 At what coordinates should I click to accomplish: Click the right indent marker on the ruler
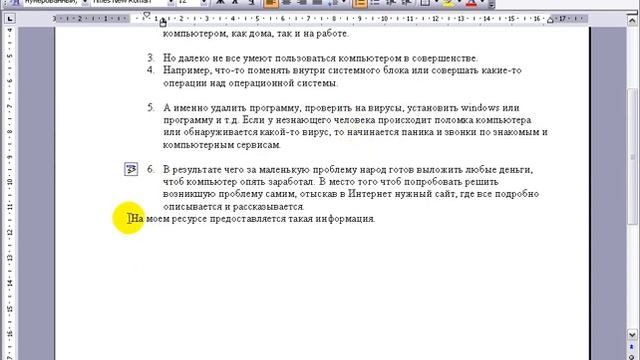coord(550,20)
